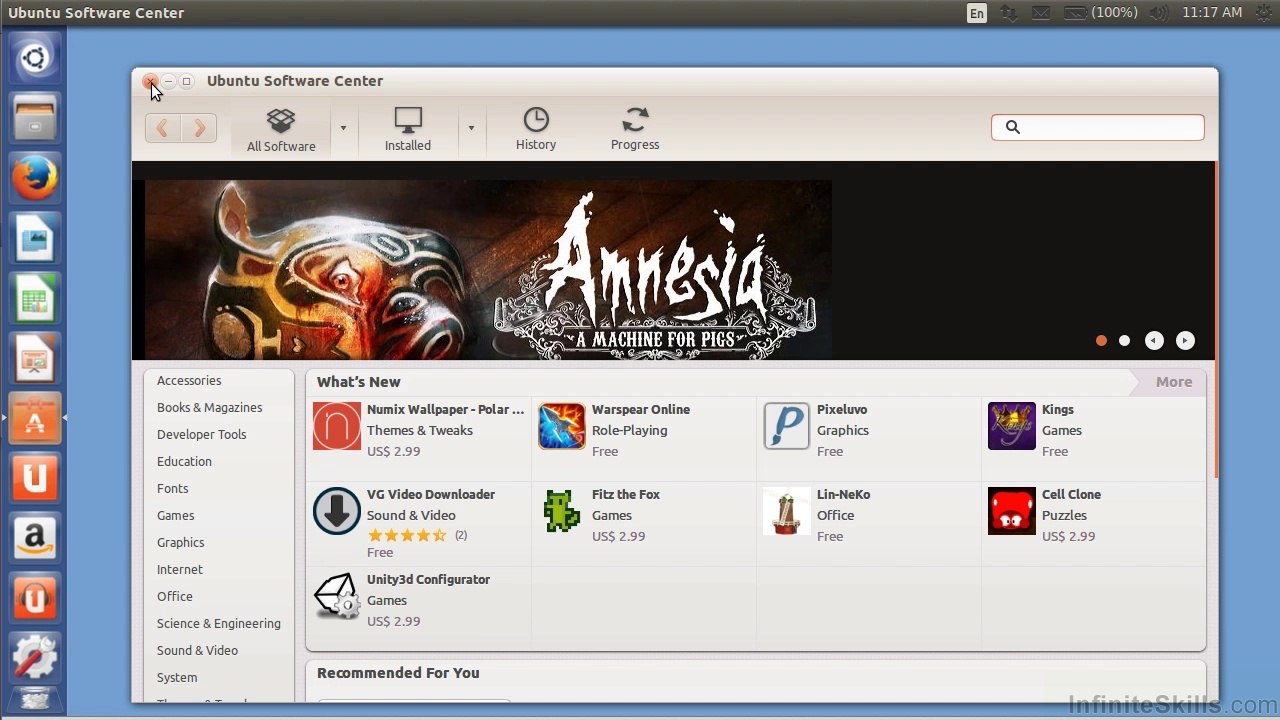1280x720 pixels.
Task: Open the Ubuntu Dash from the launcher
Action: [35, 58]
